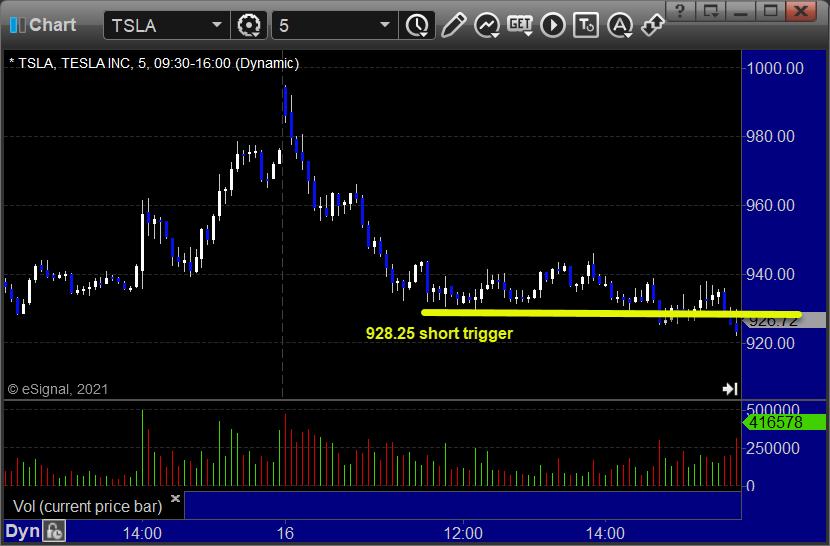This screenshot has height=546, width=830.
Task: Select the Vol (current price bar) label
Action: 87,506
